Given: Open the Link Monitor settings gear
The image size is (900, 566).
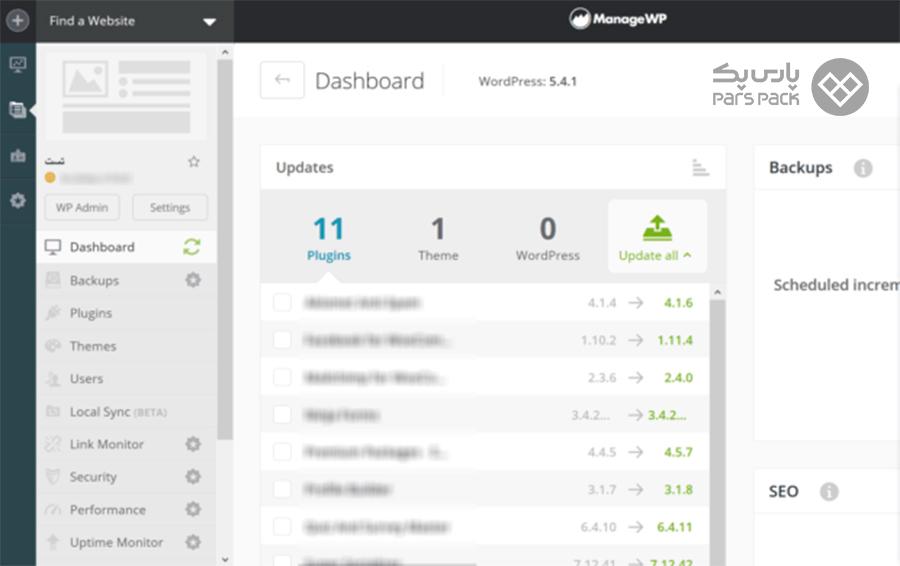Looking at the screenshot, I should [x=193, y=444].
